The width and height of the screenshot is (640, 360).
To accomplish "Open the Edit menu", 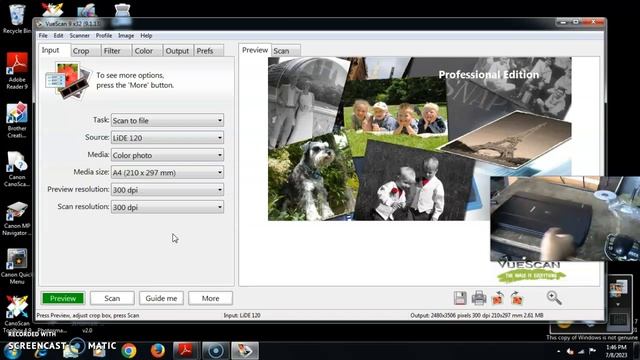I will [58, 36].
